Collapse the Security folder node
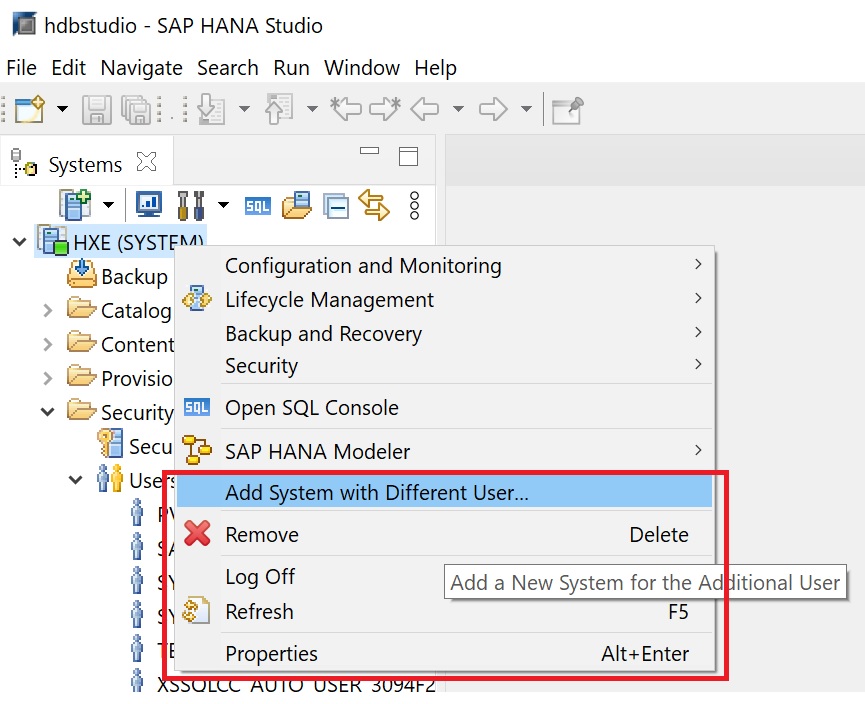 (47, 411)
